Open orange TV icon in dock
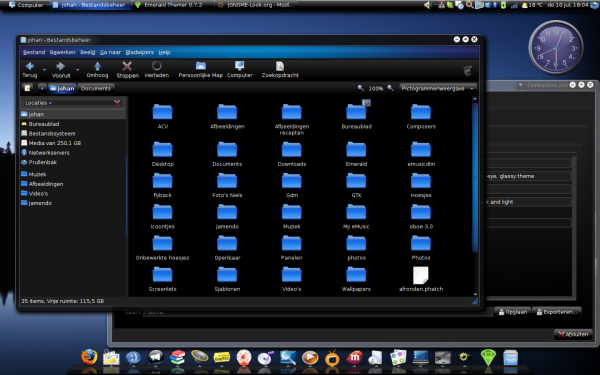 tap(332, 358)
